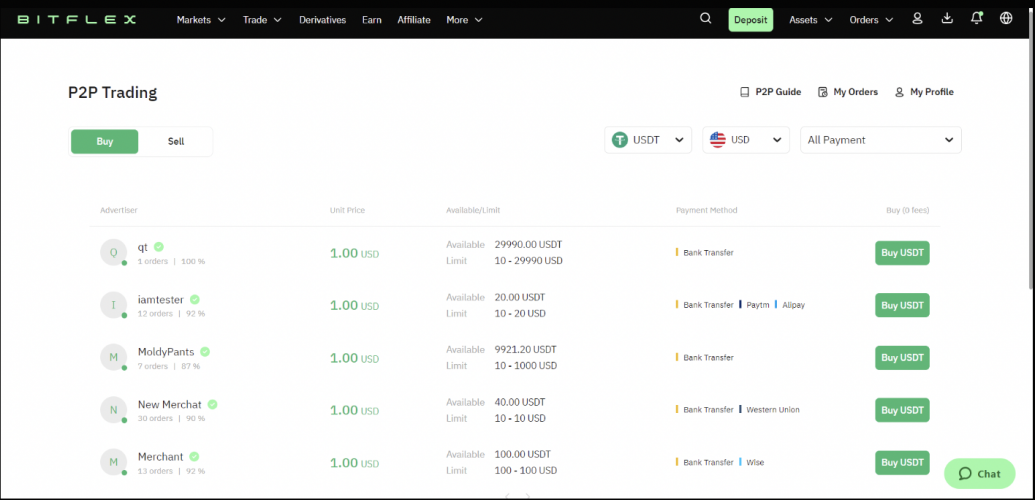Click the 9921.20 USDT available amount

(x=525, y=349)
